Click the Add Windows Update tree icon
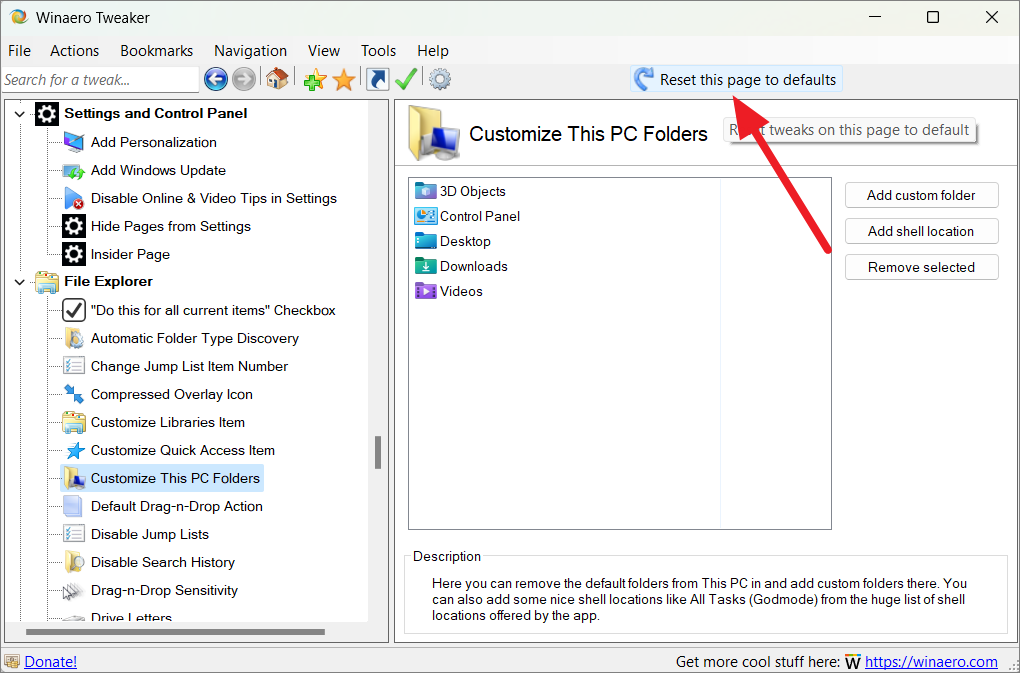Image resolution: width=1020 pixels, height=673 pixels. [74, 170]
